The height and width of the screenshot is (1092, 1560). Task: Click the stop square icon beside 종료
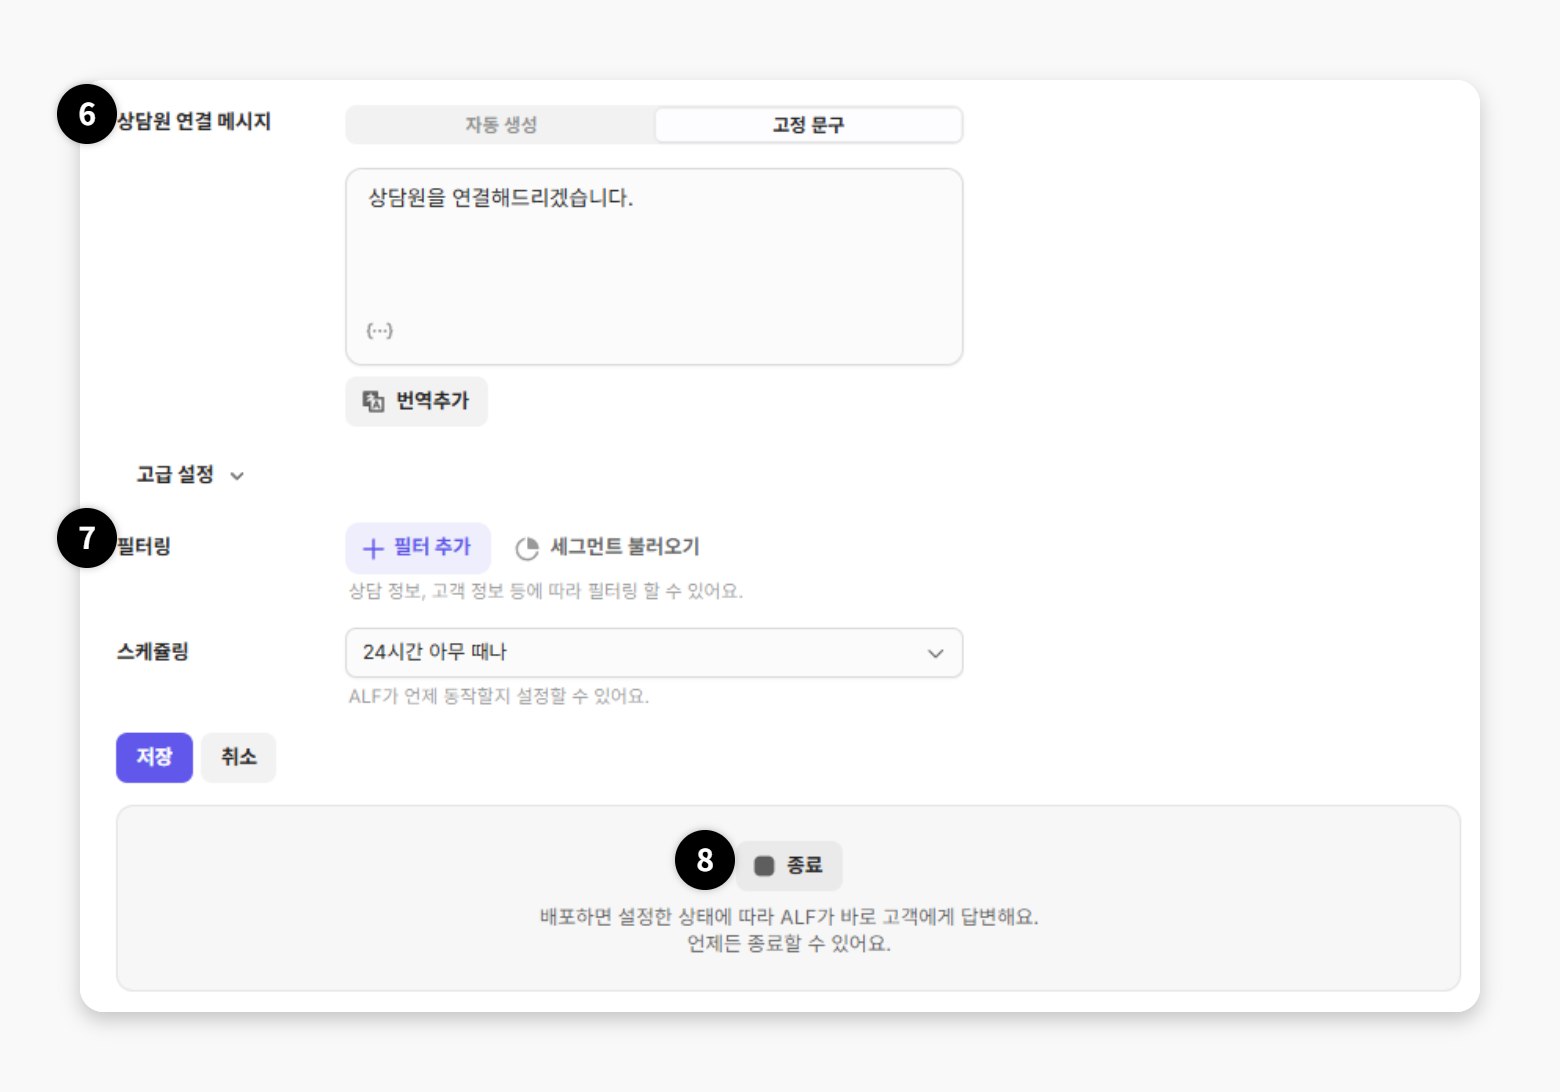pyautogui.click(x=764, y=866)
